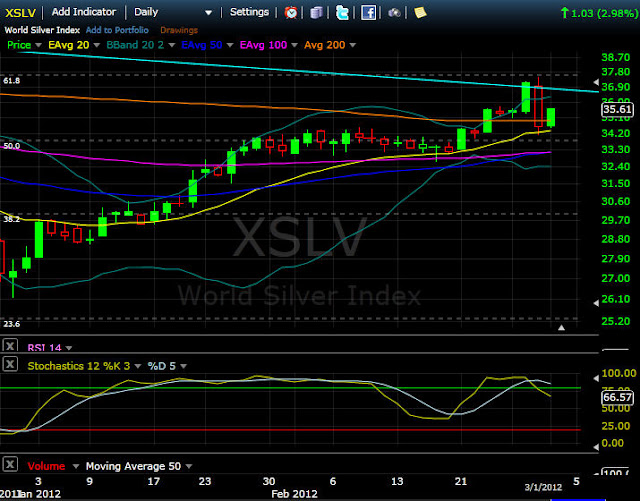Open the Settings menu
The image size is (640, 501).
pyautogui.click(x=249, y=12)
